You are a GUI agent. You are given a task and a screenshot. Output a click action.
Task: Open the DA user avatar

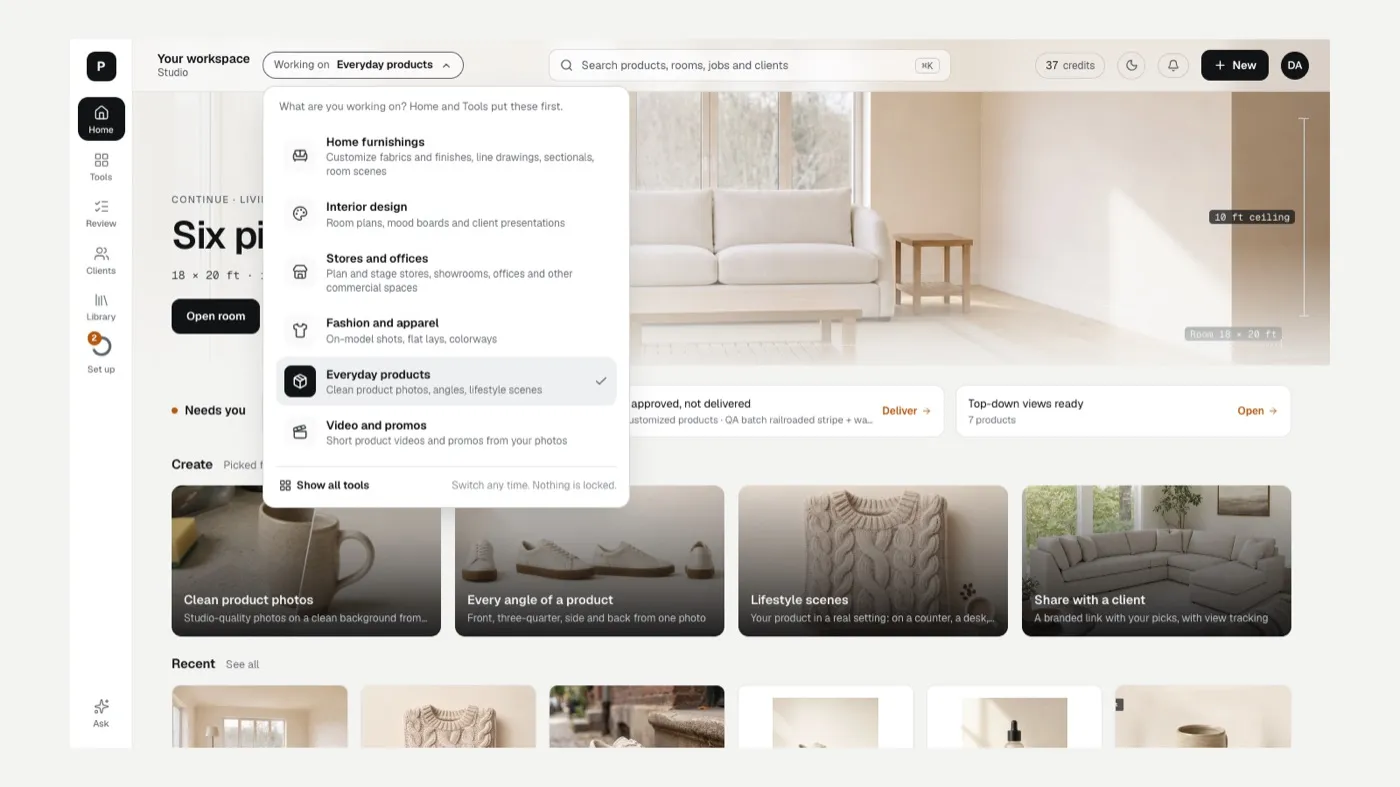tap(1295, 65)
